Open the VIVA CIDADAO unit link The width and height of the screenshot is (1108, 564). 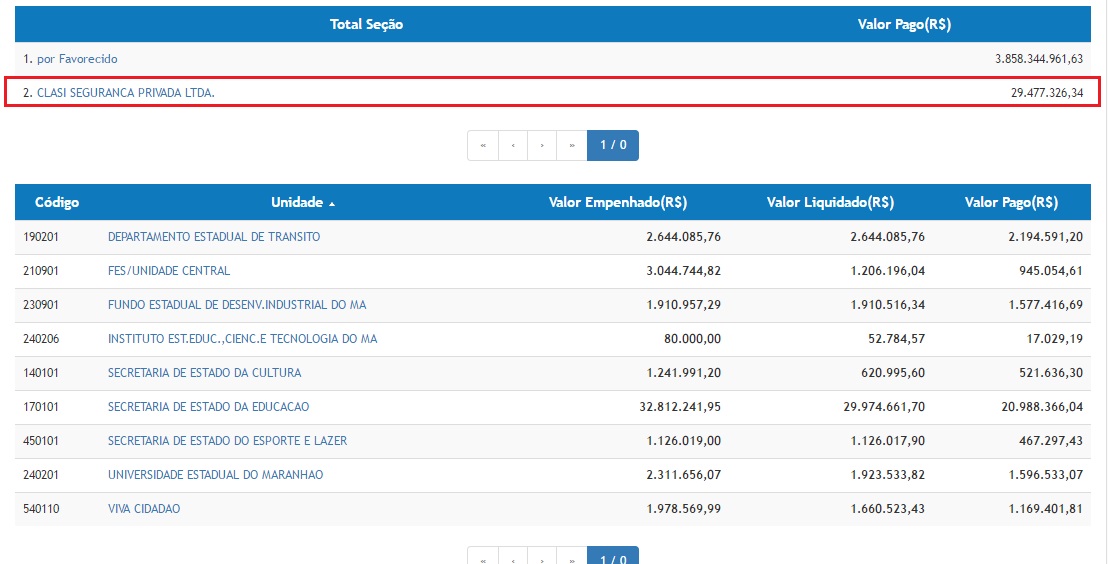coord(144,509)
